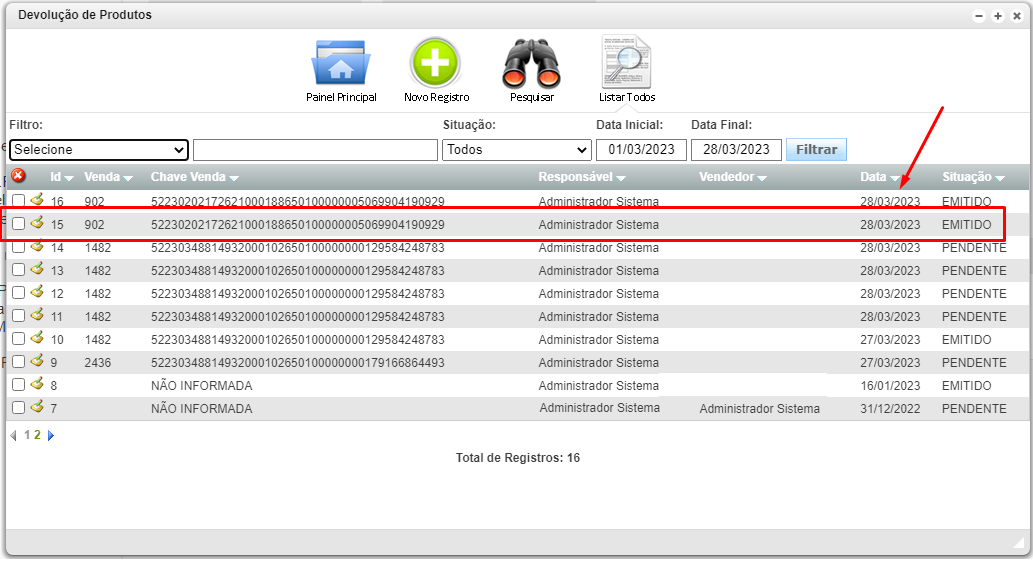
Task: Open Painel Principal home folder icon
Action: pyautogui.click(x=341, y=63)
